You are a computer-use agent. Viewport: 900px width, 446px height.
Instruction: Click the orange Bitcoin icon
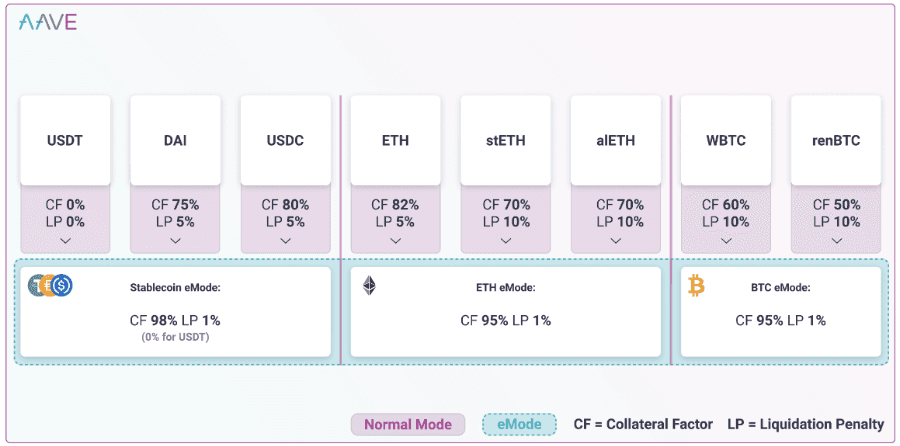tap(697, 286)
